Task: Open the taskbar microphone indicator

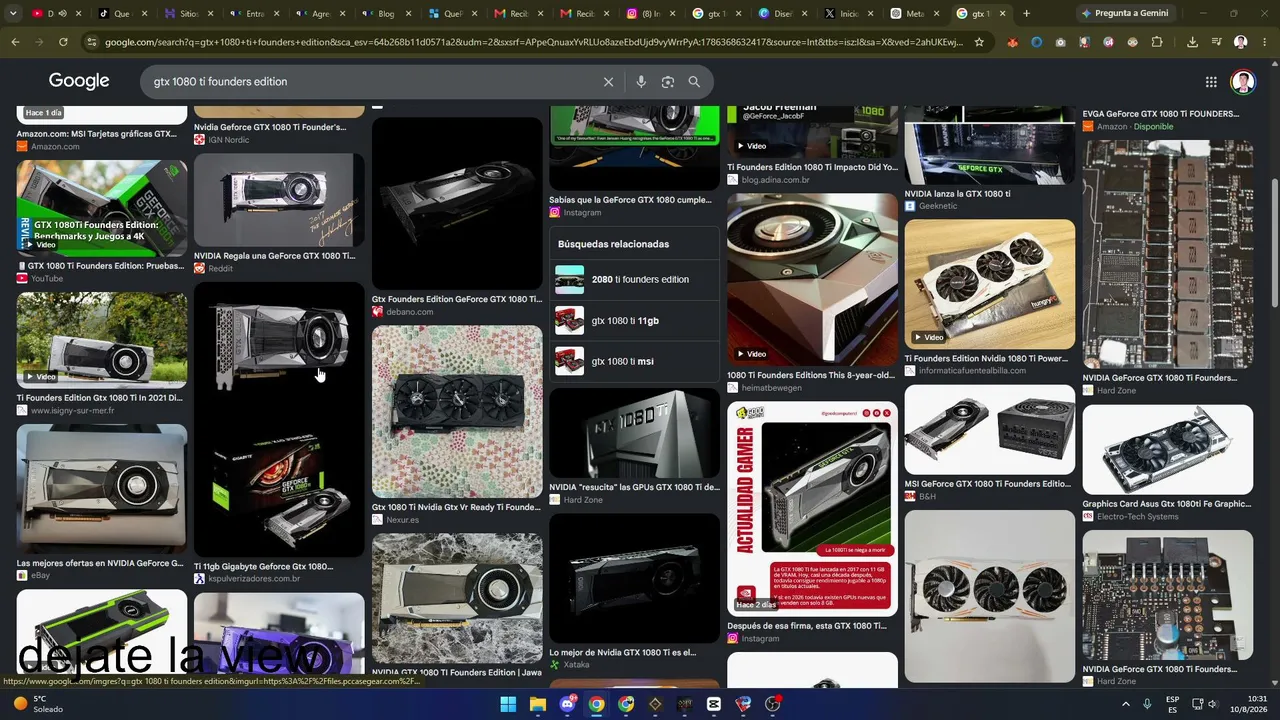Action: click(1147, 704)
